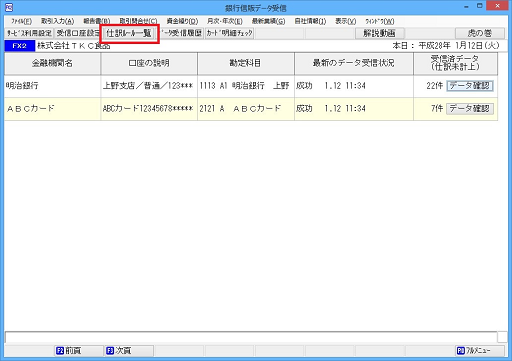Screen dimensions: 512x361
Task: Click データ確認 for ABCカード row
Action: click(x=469, y=108)
